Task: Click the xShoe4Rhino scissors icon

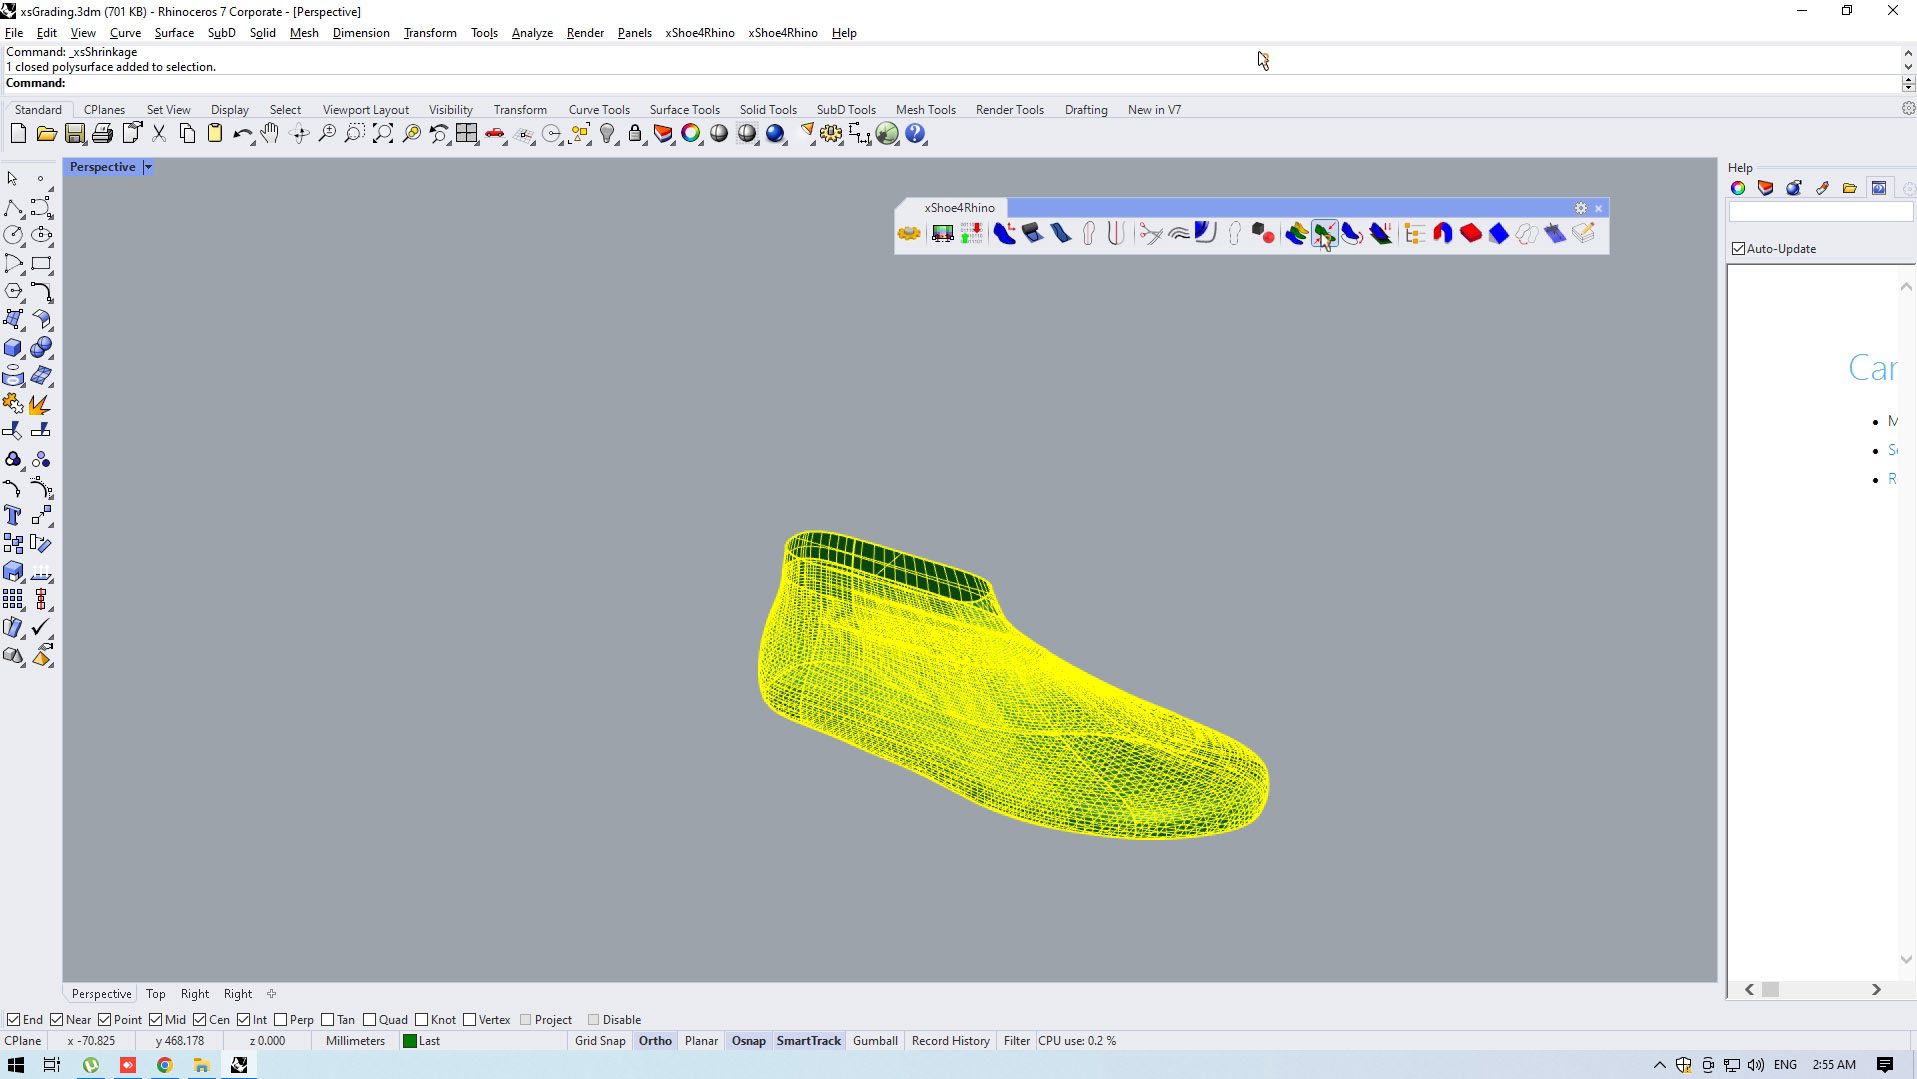Action: click(1150, 234)
